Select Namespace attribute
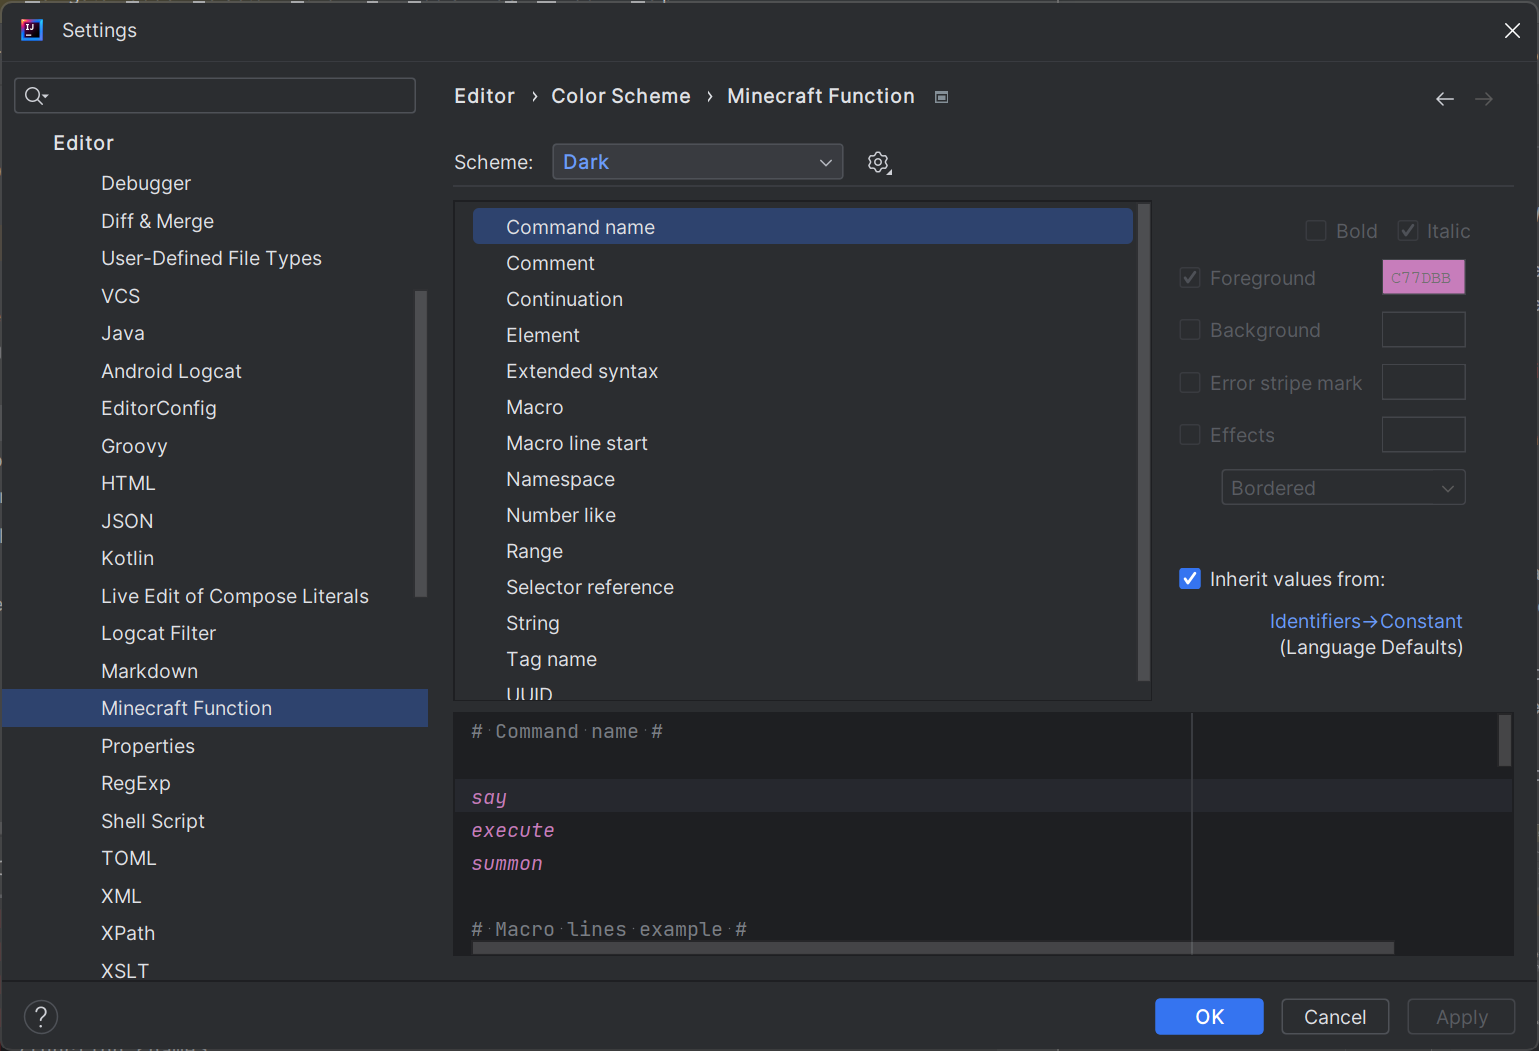 tap(802, 479)
